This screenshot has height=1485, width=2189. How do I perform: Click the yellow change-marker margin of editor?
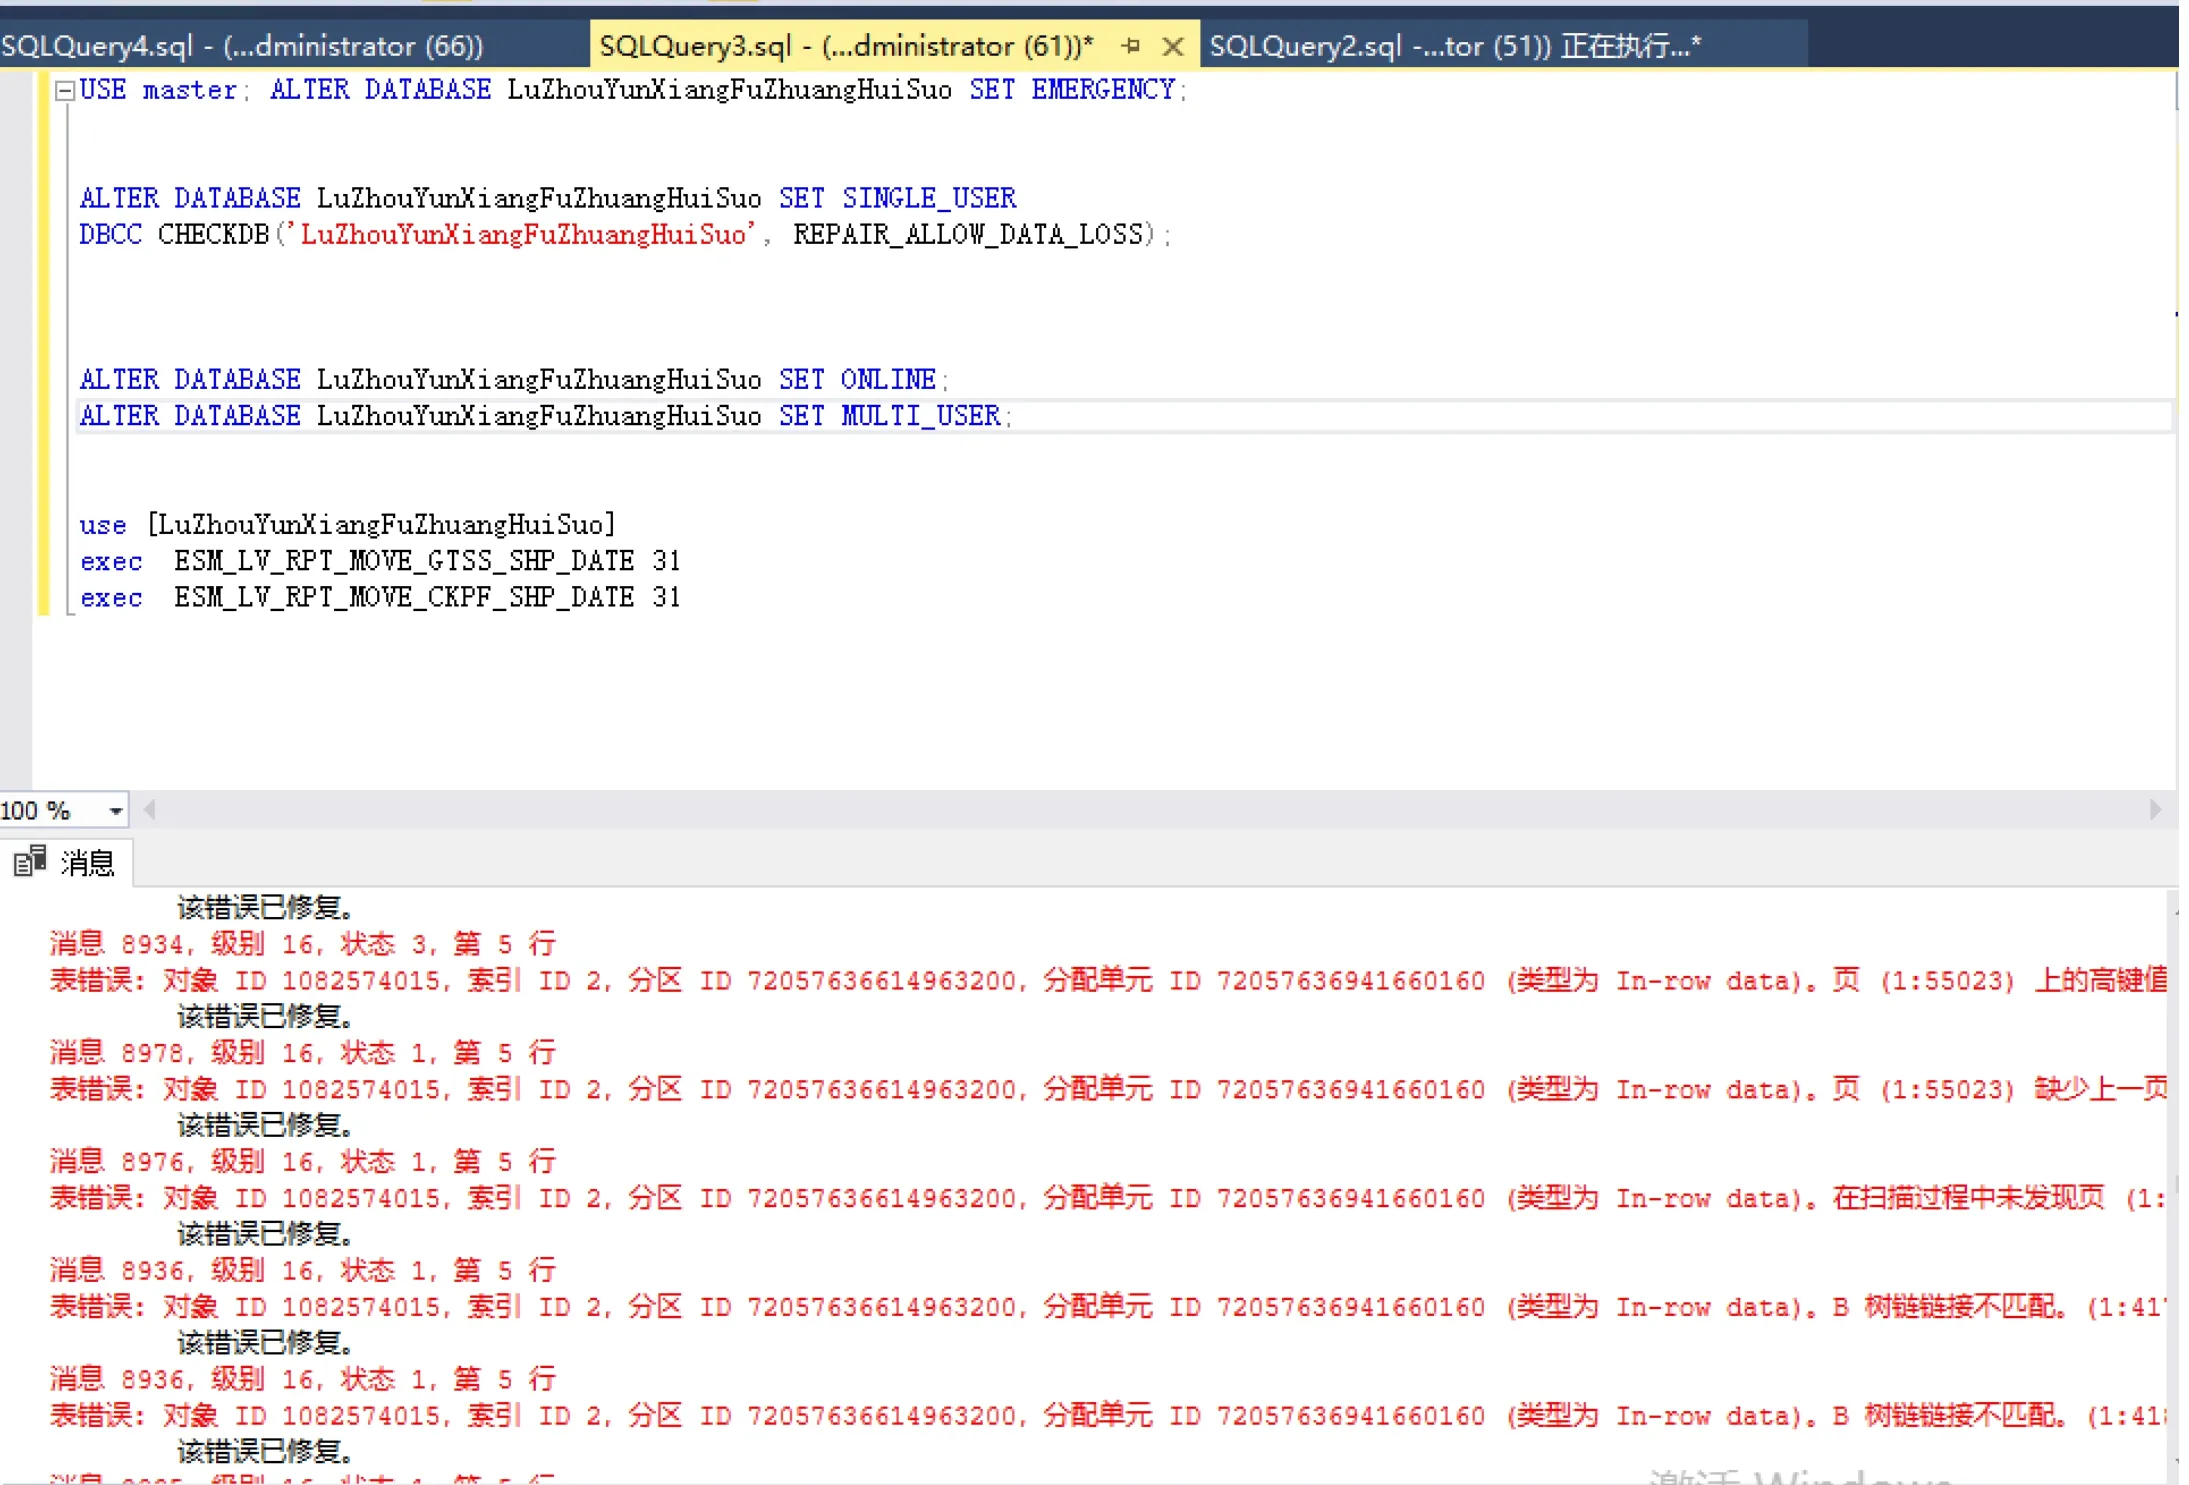pos(43,340)
